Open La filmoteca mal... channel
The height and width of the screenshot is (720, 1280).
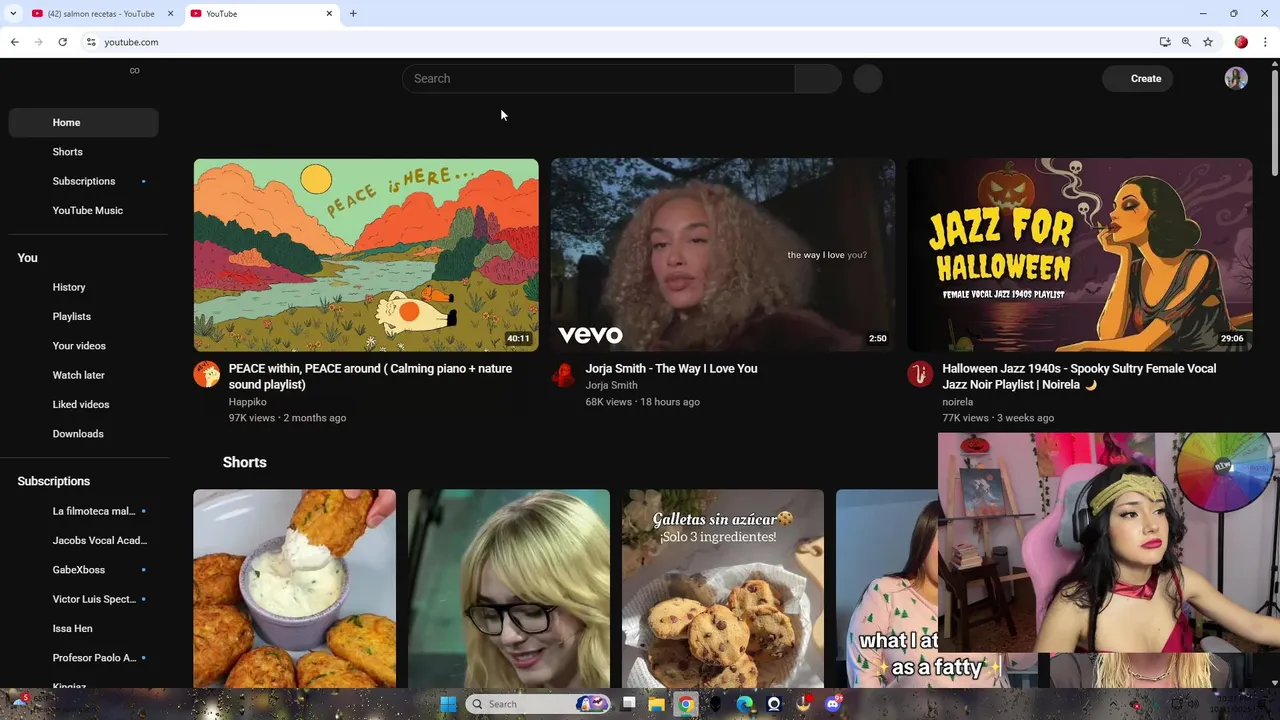pos(83,511)
